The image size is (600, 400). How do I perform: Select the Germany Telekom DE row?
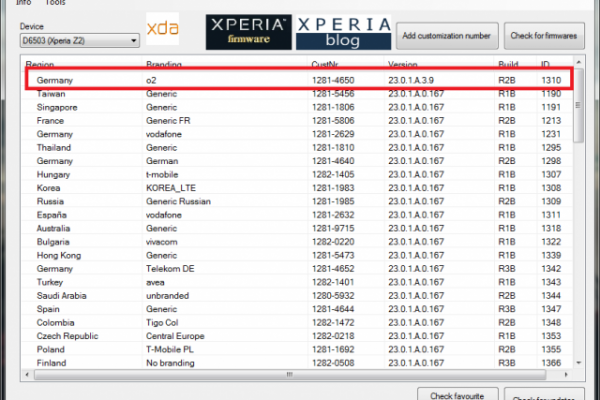tap(298, 269)
